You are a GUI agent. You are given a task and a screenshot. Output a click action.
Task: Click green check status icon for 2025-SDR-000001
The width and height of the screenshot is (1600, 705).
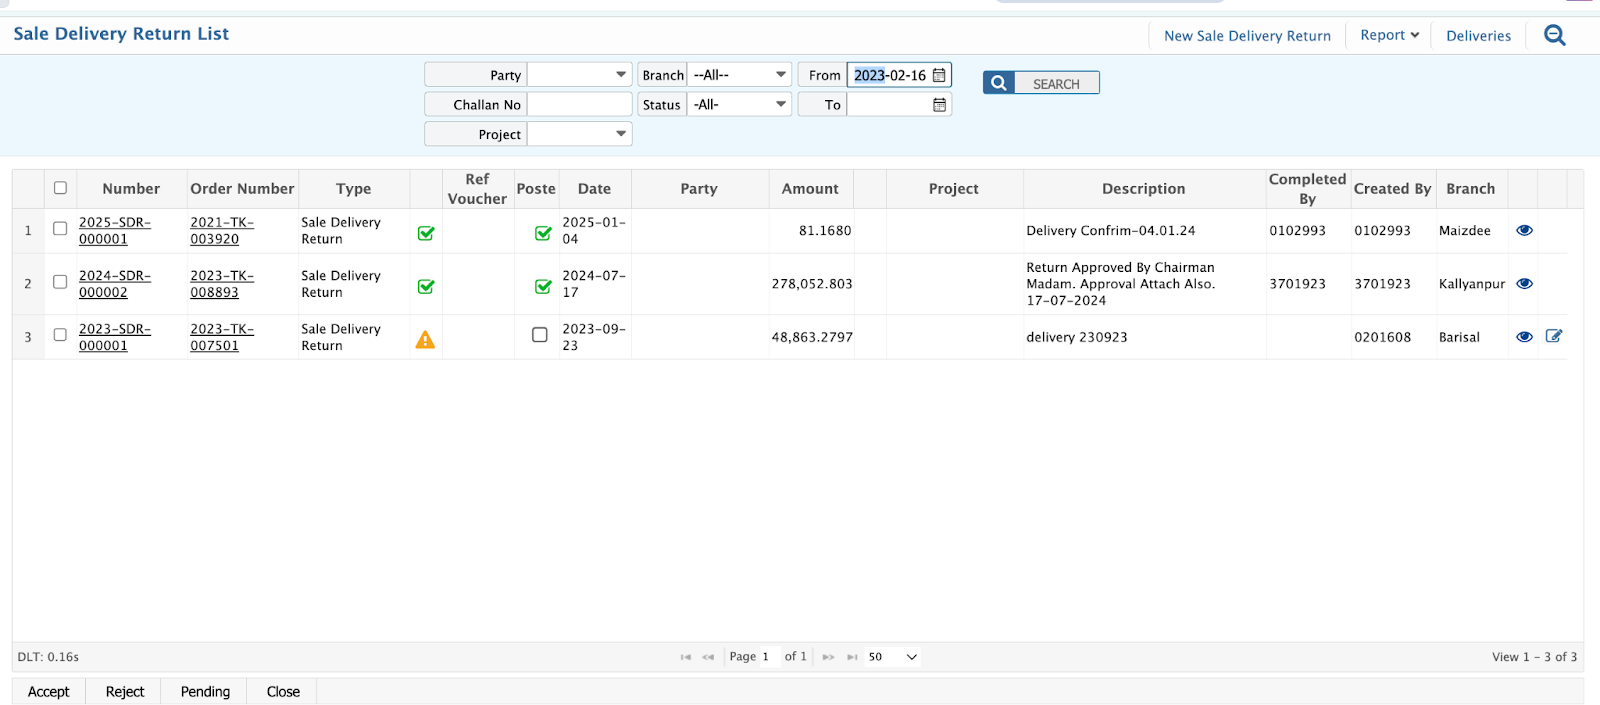426,233
